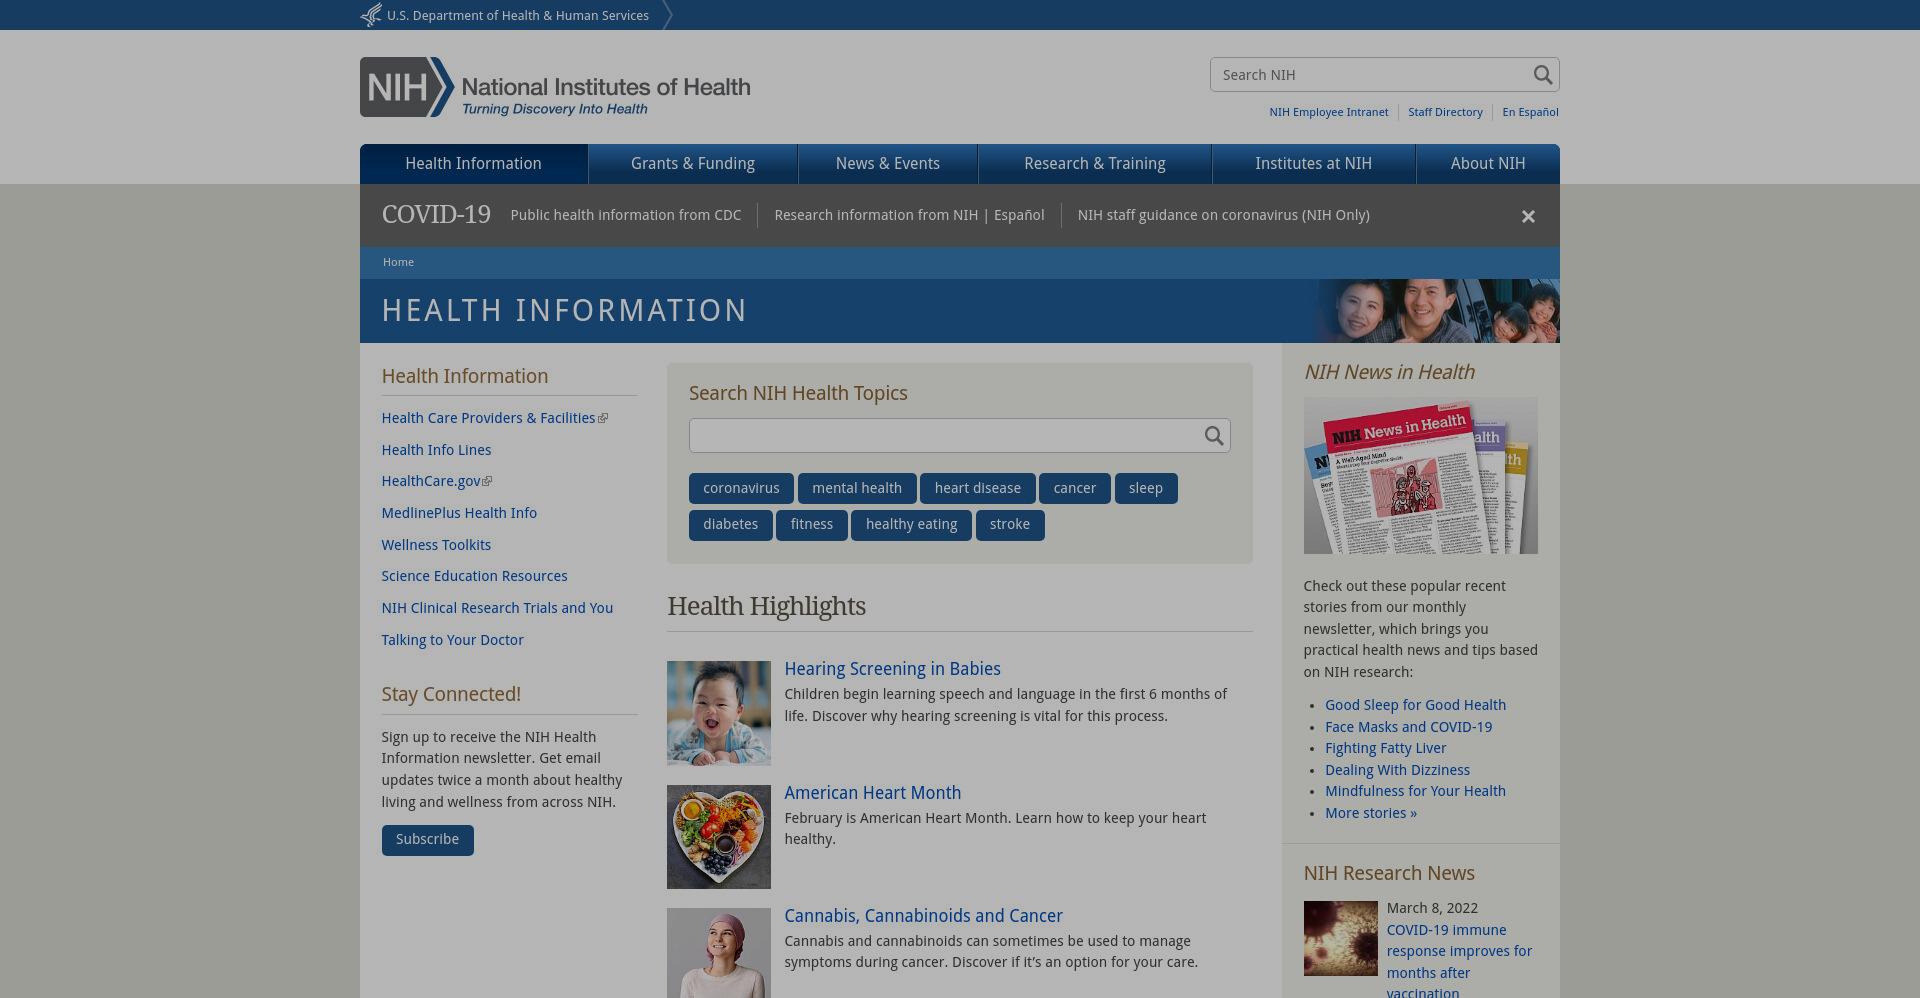Open NIH staff guidance on coronavirus link

coord(1224,215)
